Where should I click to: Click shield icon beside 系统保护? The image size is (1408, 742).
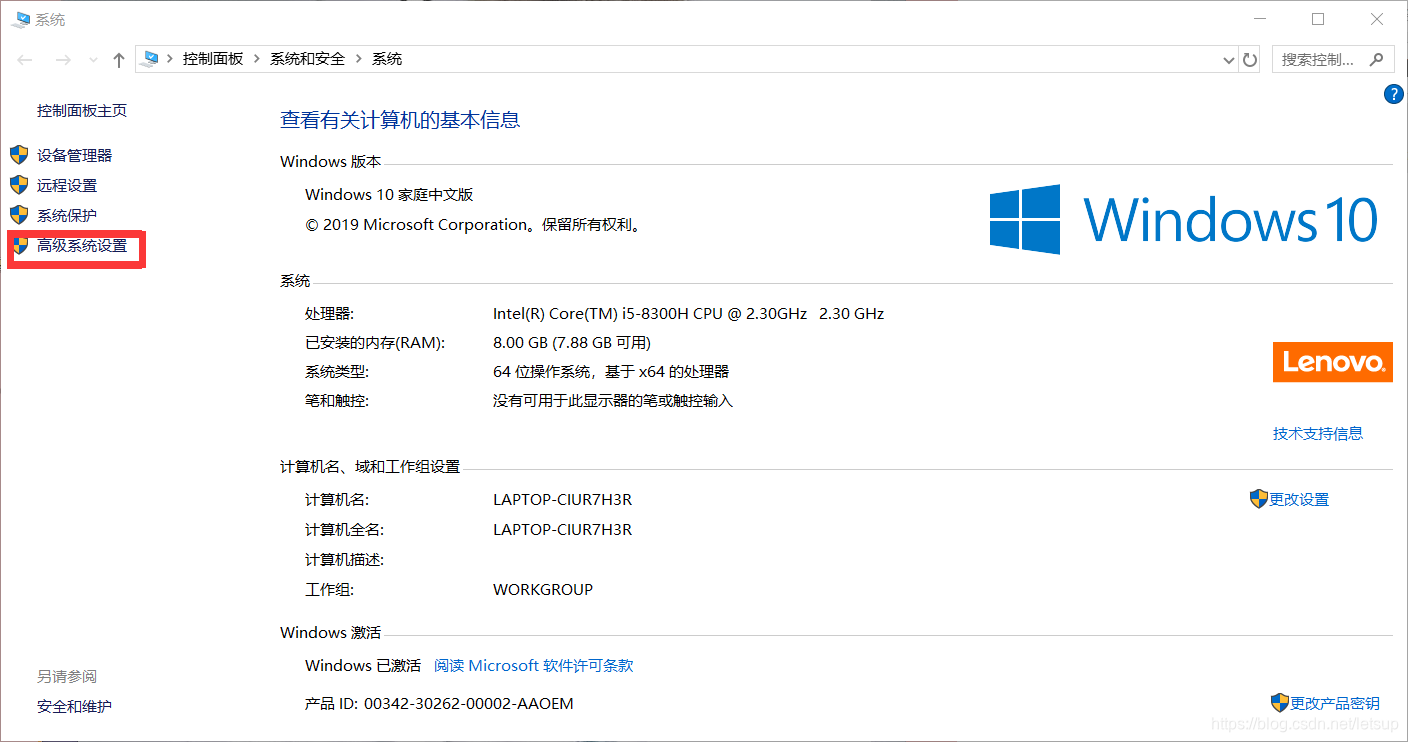click(19, 215)
